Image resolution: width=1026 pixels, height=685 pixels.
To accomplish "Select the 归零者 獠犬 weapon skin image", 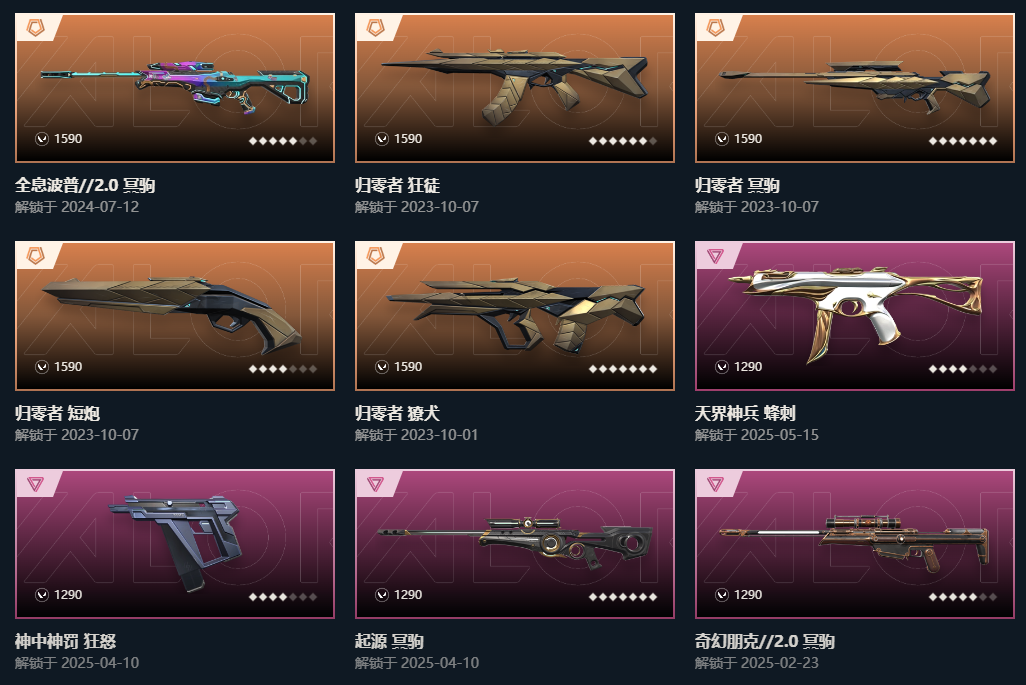I will pyautogui.click(x=516, y=315).
